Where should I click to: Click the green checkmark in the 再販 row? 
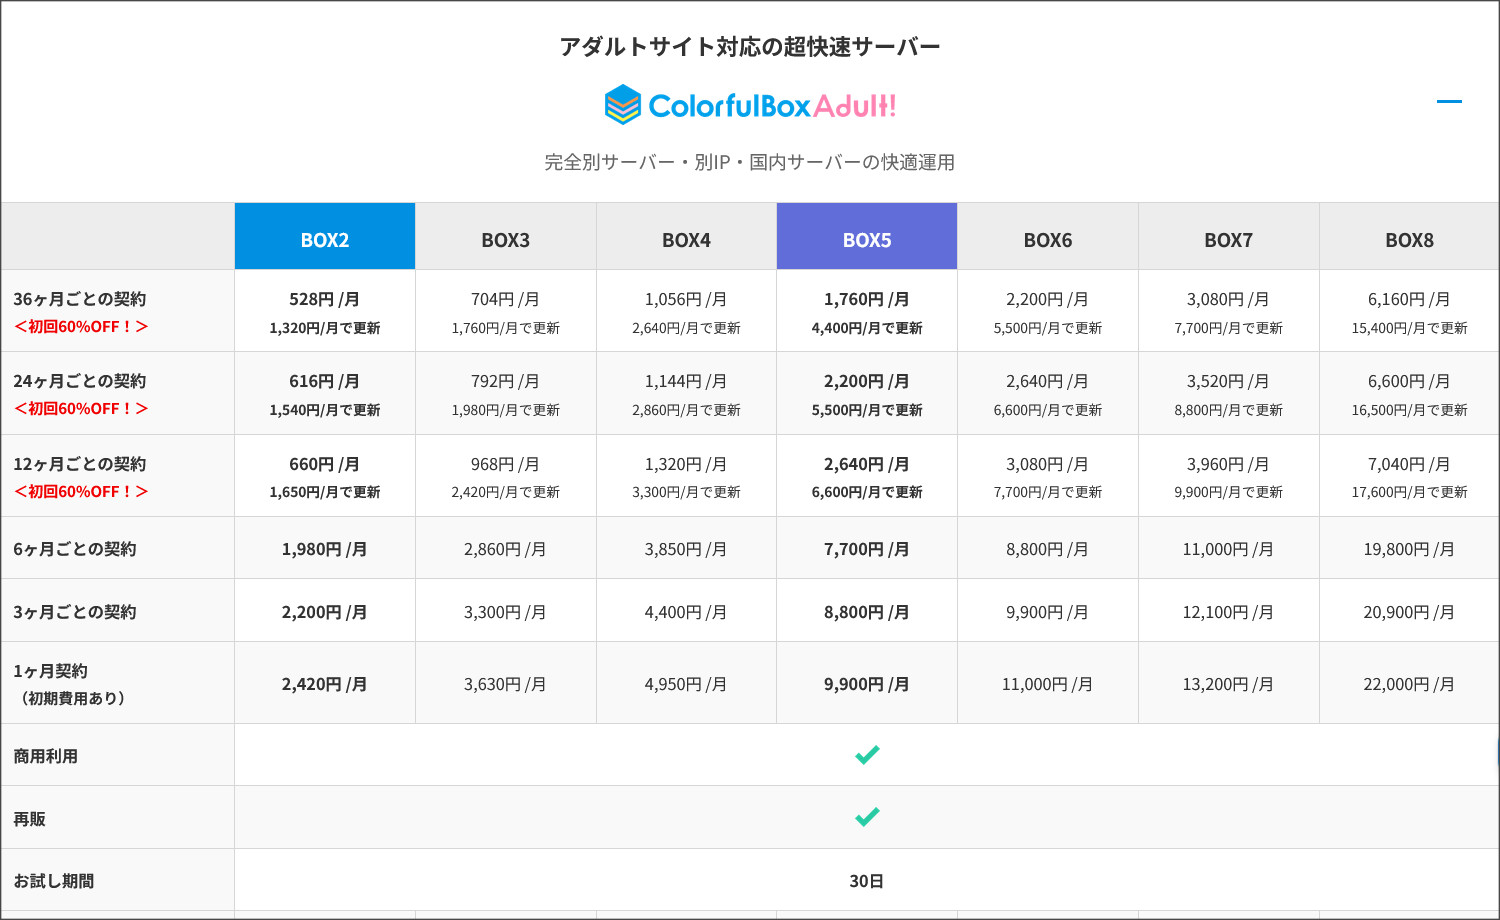[866, 817]
